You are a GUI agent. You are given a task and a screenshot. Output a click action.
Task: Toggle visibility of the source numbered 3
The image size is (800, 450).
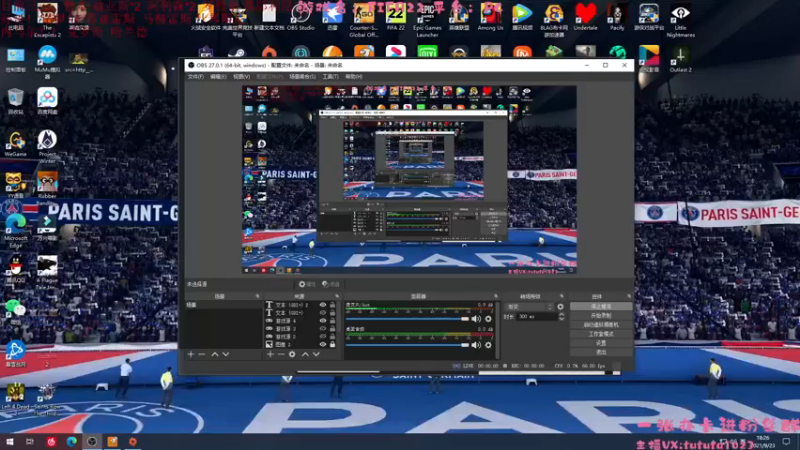click(322, 329)
